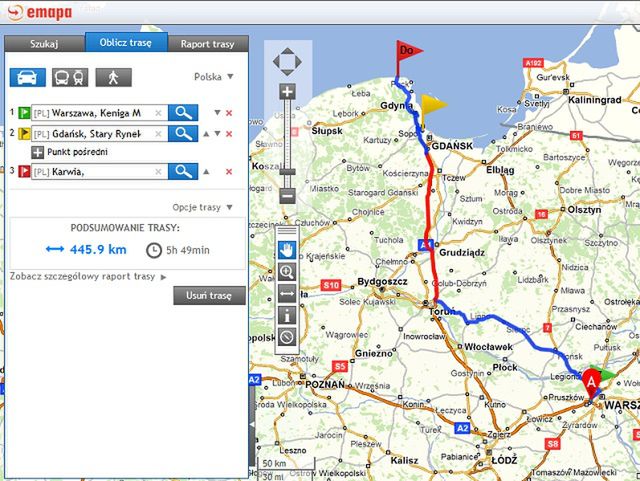The height and width of the screenshot is (481, 640).
Task: Select the hand pan tool
Action: (287, 250)
